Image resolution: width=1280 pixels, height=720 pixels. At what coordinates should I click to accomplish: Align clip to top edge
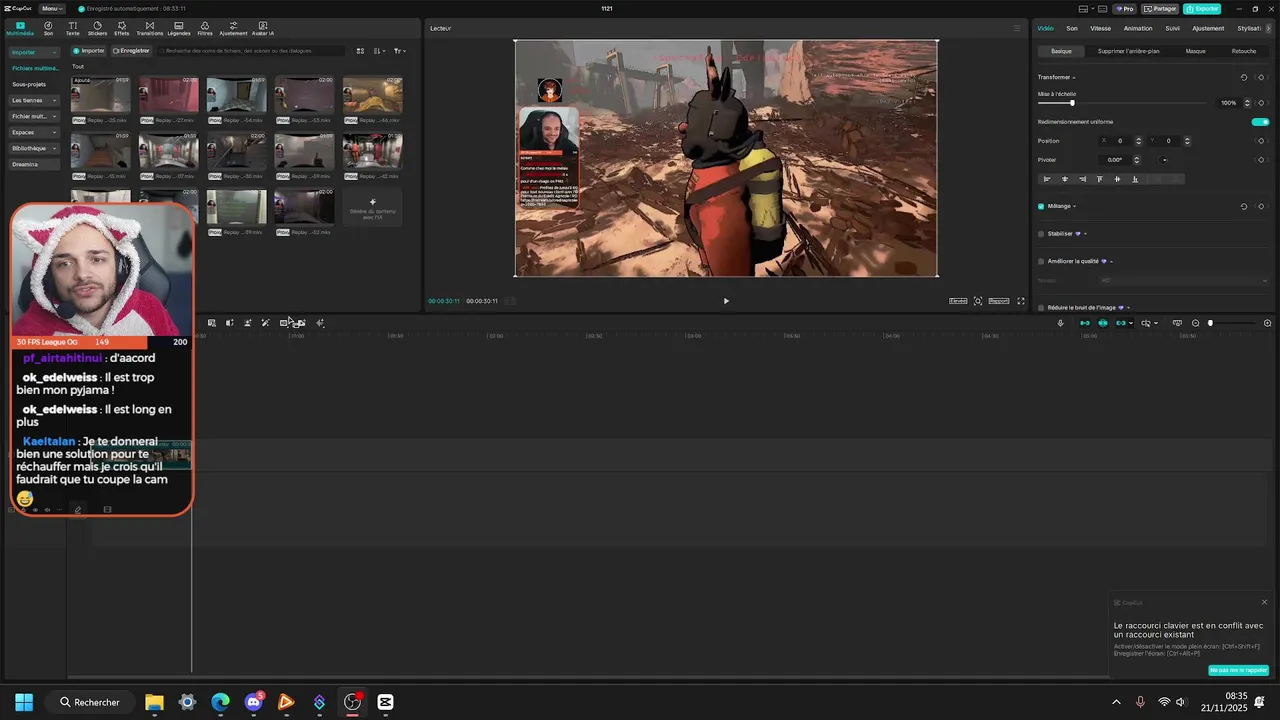click(x=1100, y=179)
